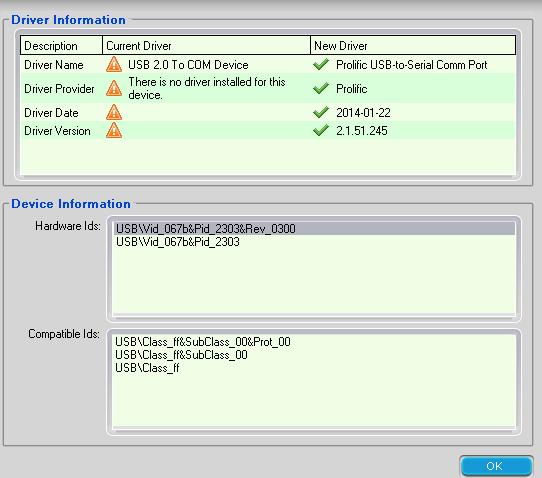Click the warning icon in Driver Date row
This screenshot has width=542, height=478.
click(114, 113)
